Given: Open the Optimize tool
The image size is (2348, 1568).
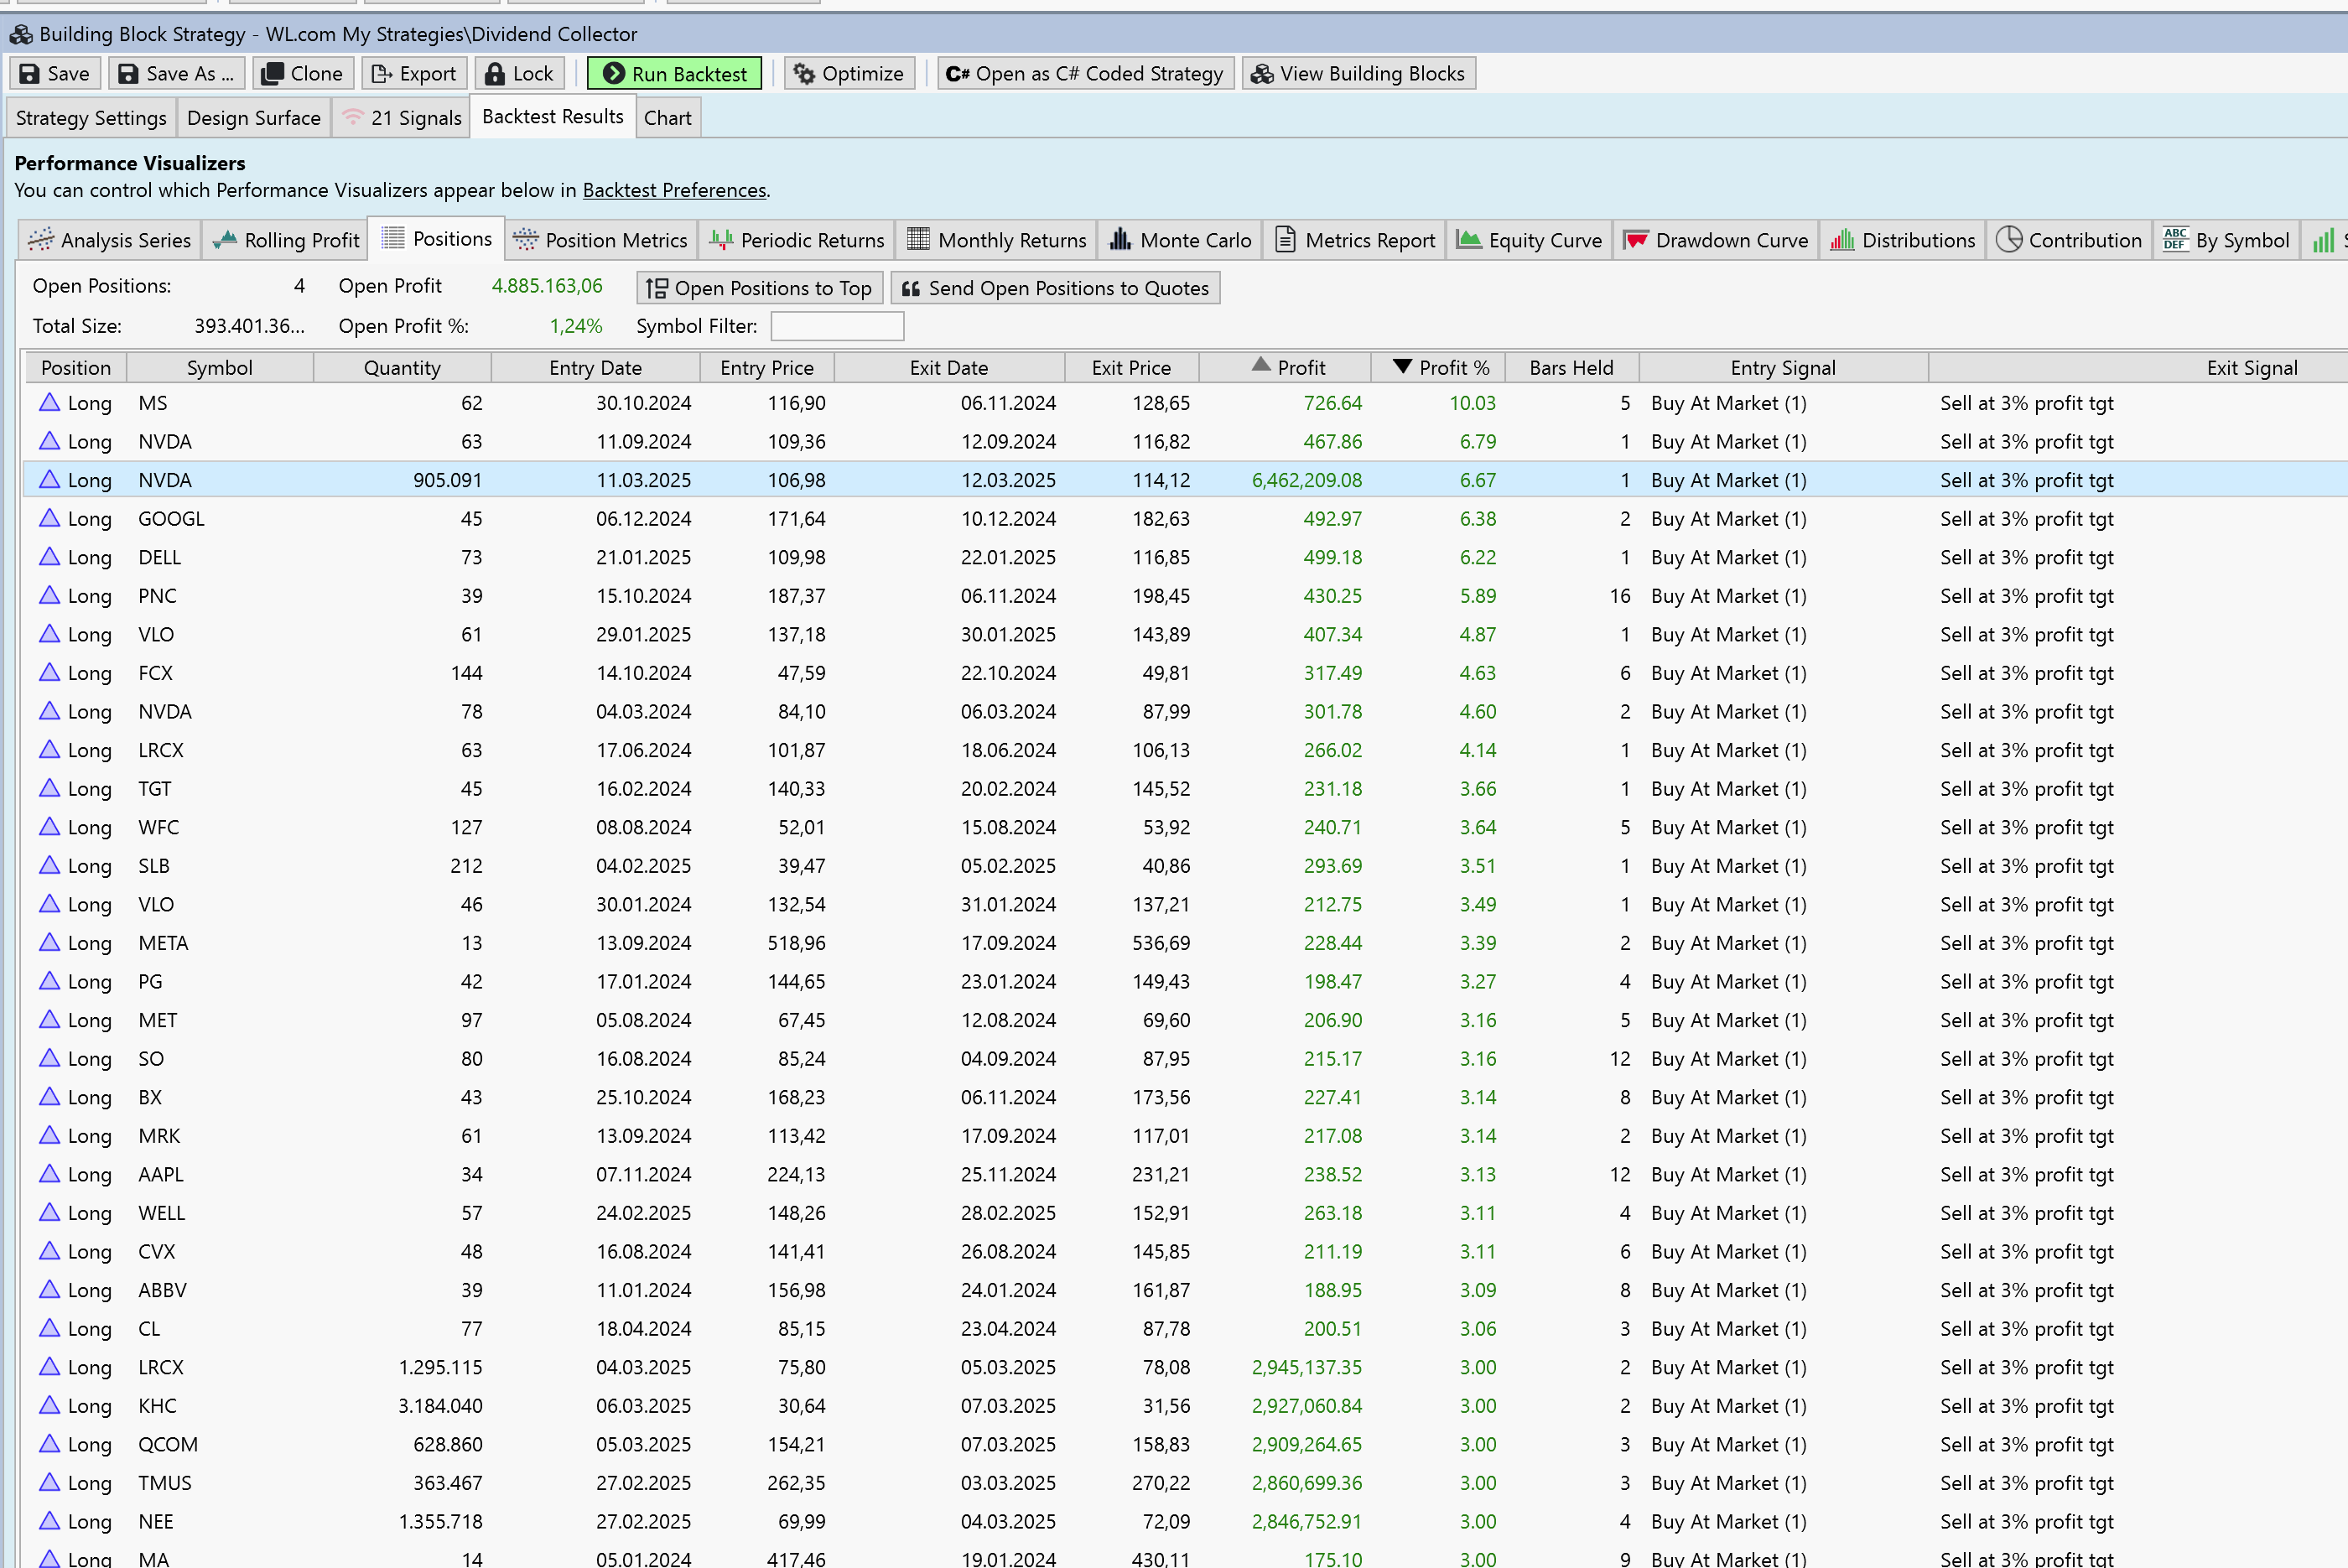Looking at the screenshot, I should coord(849,74).
